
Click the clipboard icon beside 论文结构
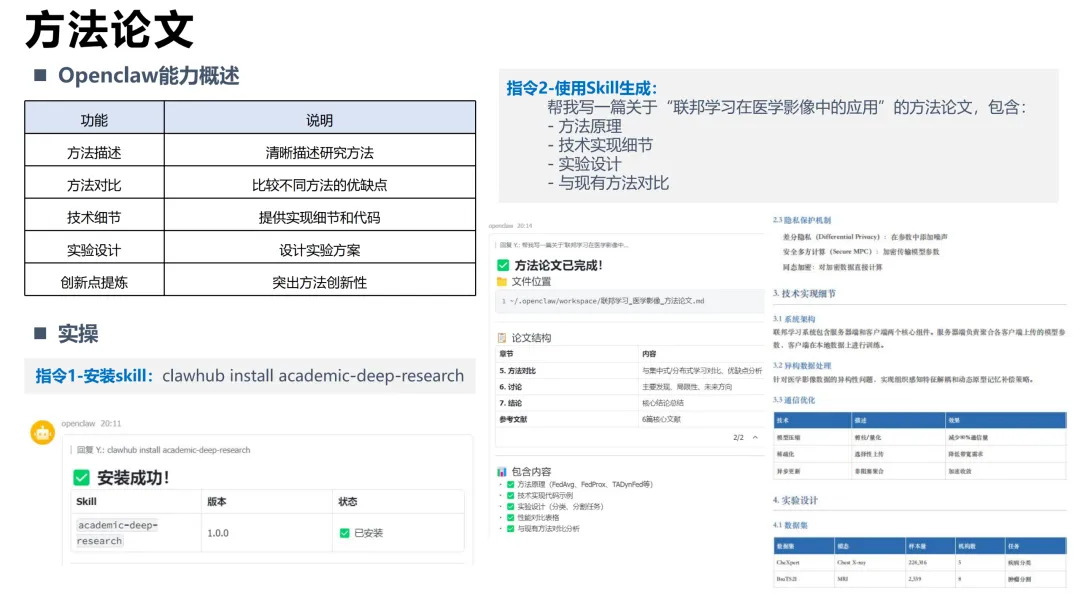[x=501, y=337]
